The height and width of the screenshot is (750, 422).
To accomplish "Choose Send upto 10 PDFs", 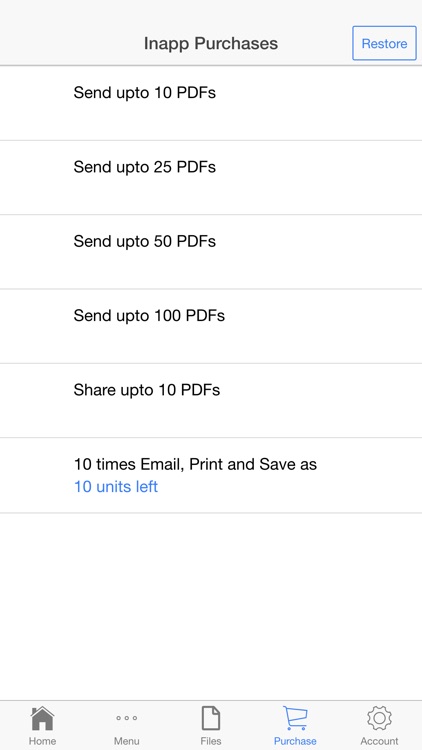I will [211, 103].
